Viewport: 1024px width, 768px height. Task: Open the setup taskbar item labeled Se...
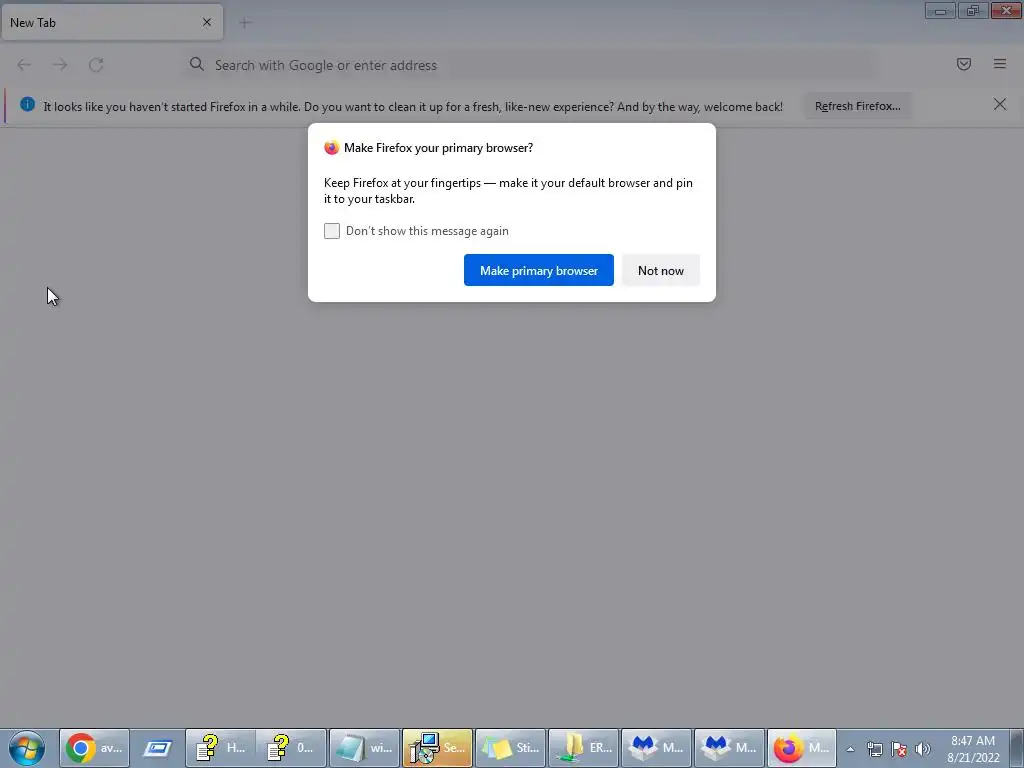pyautogui.click(x=437, y=748)
